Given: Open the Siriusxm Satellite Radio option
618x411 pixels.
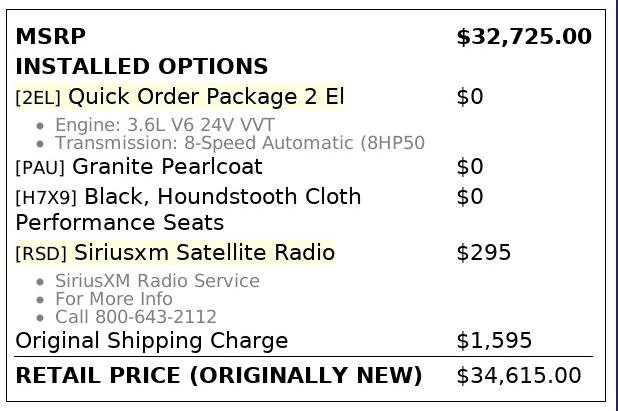Looking at the screenshot, I should coord(204,253).
